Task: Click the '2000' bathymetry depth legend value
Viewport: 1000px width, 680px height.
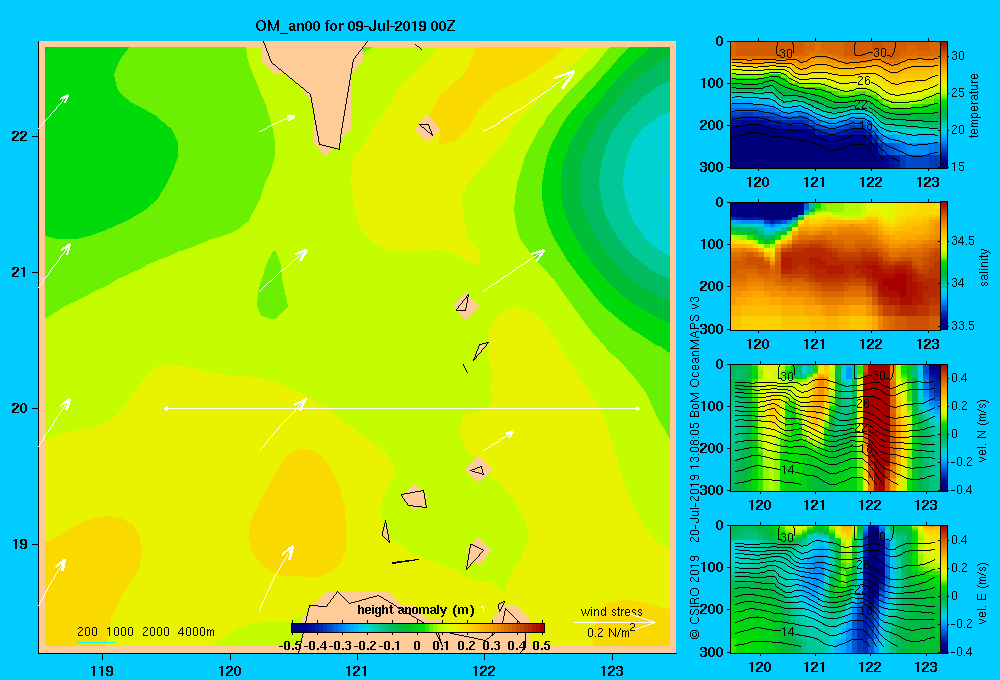Action: pos(156,632)
